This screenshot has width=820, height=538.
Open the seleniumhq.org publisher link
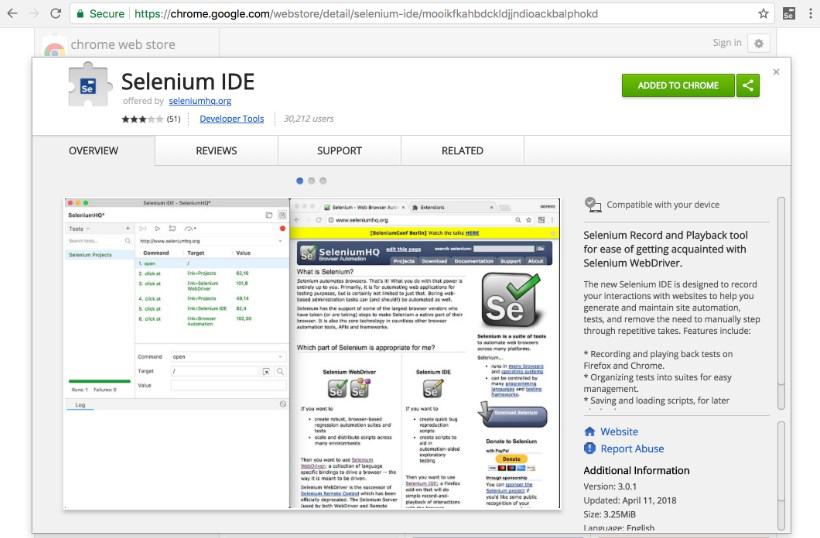click(200, 101)
